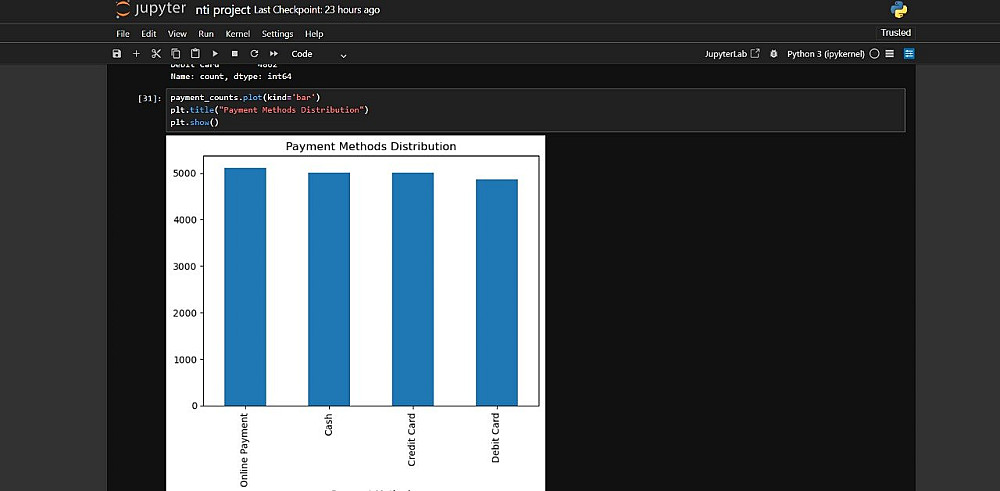The width and height of the screenshot is (1000, 491).
Task: Restart the kernel with the circular arrow
Action: (x=254, y=54)
